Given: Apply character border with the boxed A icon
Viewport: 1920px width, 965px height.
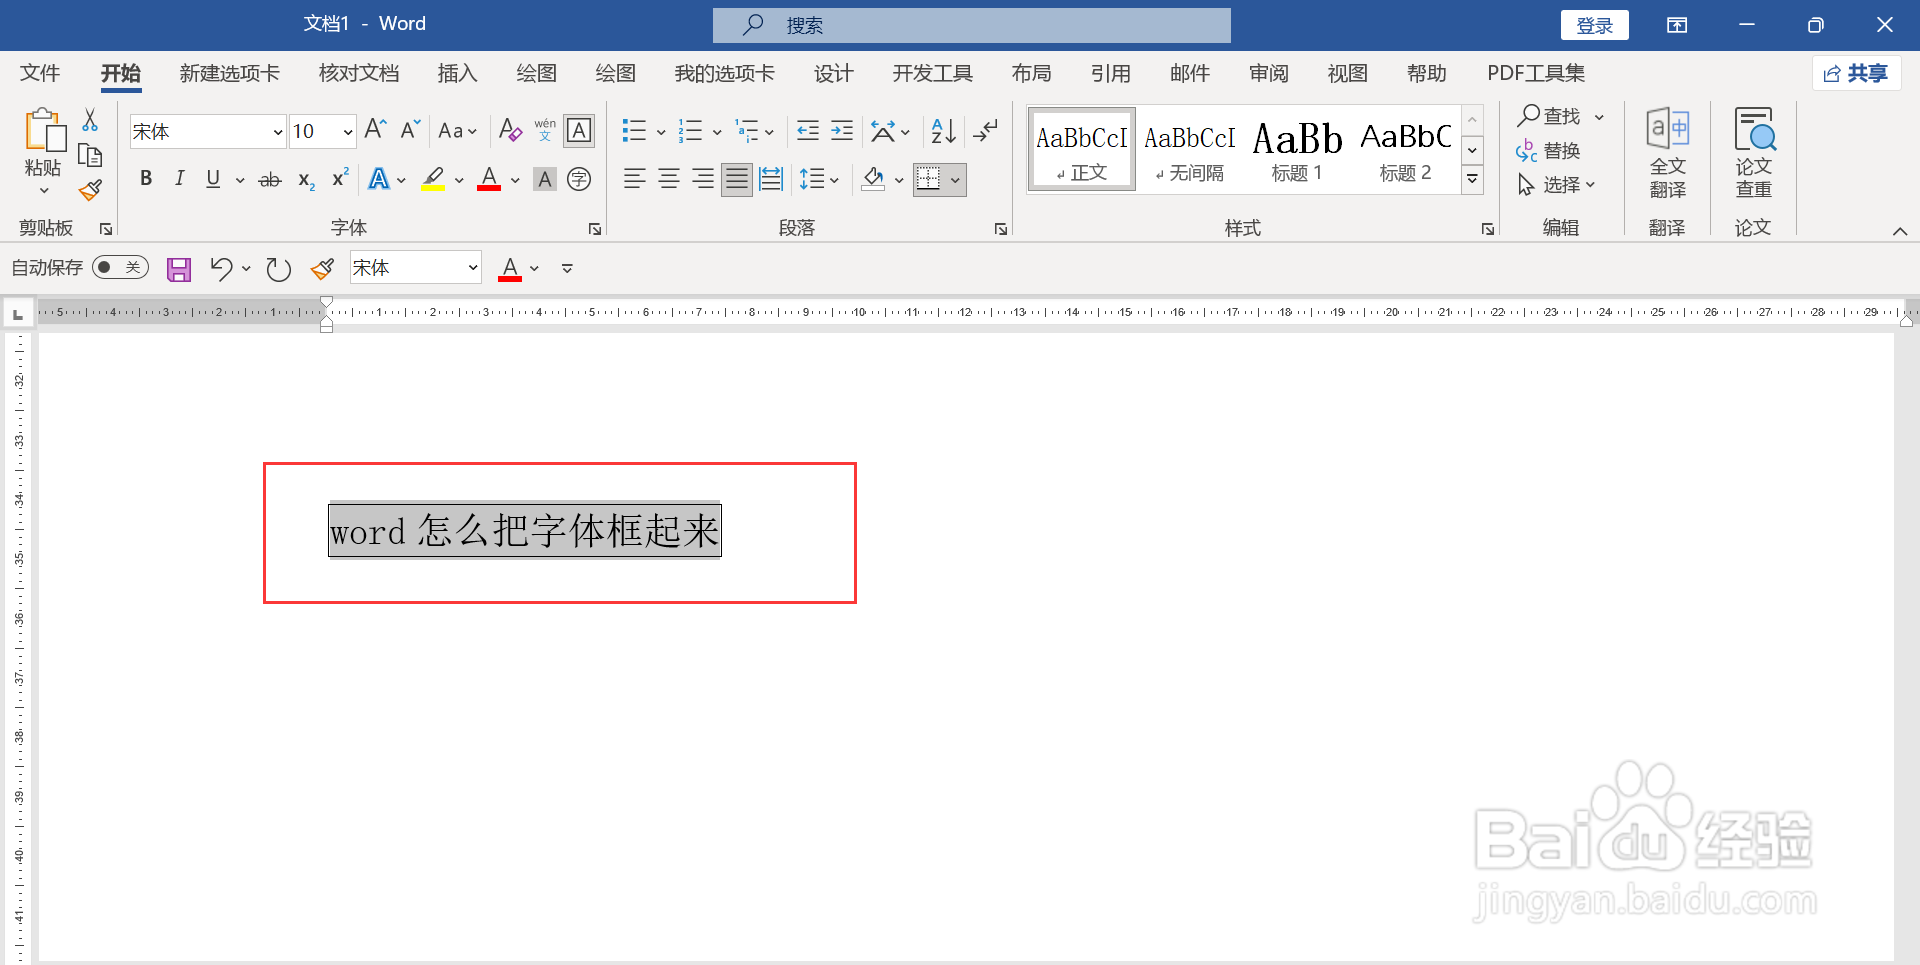Looking at the screenshot, I should click(x=579, y=130).
